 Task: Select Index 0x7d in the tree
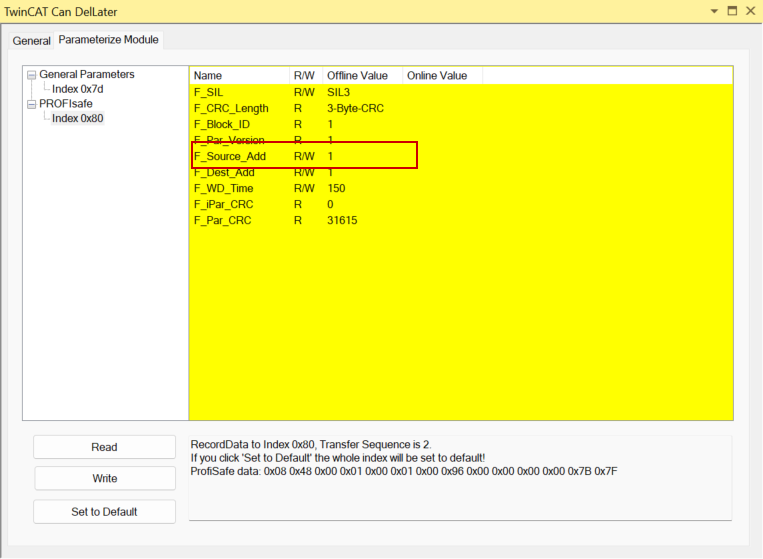[77, 89]
